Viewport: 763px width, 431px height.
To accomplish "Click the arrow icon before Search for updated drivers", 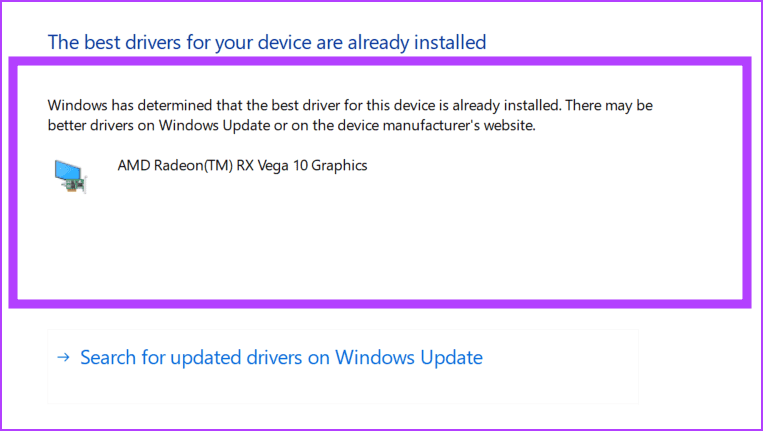I will (63, 358).
